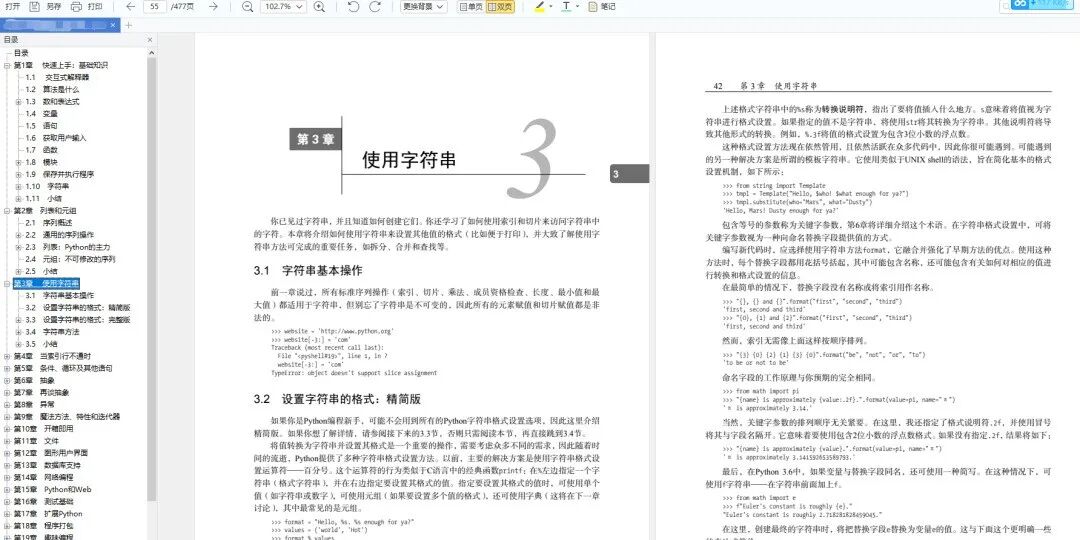The width and height of the screenshot is (1080, 540).
Task: Open 第5章 条件、循环及其他语句
Action: [63, 368]
